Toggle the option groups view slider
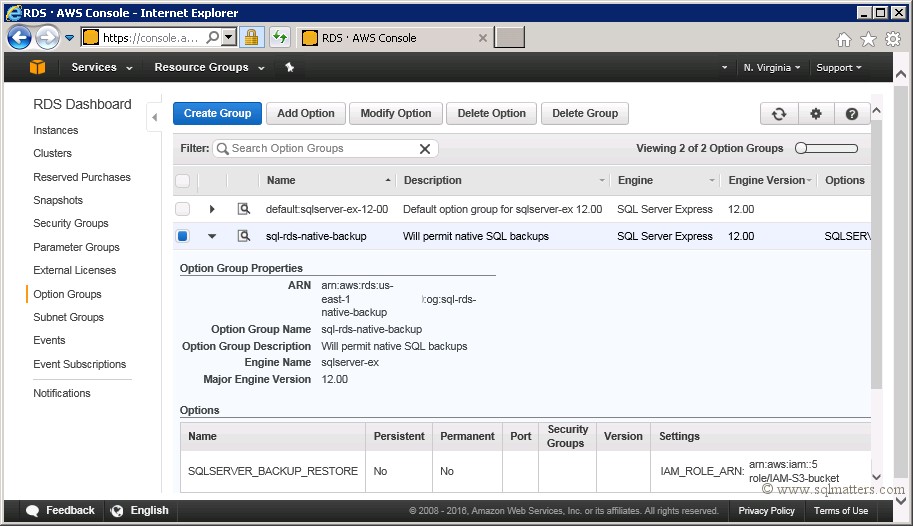The height and width of the screenshot is (526, 913). click(826, 148)
